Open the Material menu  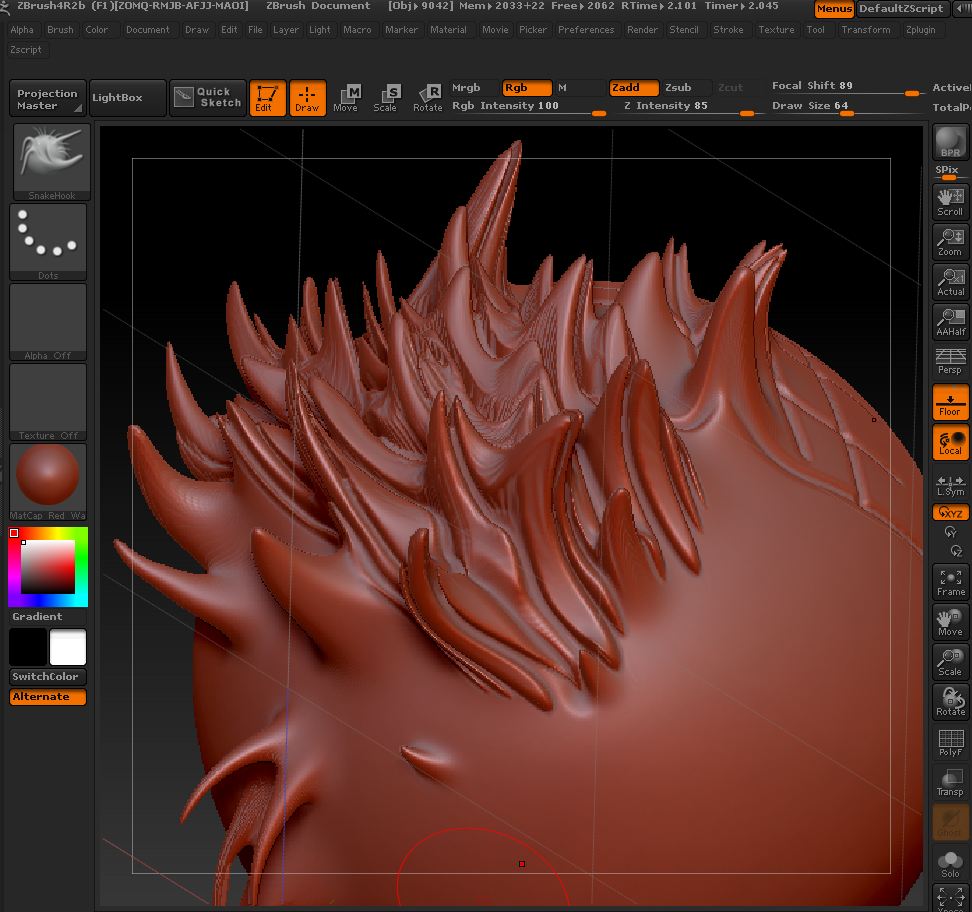coord(448,30)
